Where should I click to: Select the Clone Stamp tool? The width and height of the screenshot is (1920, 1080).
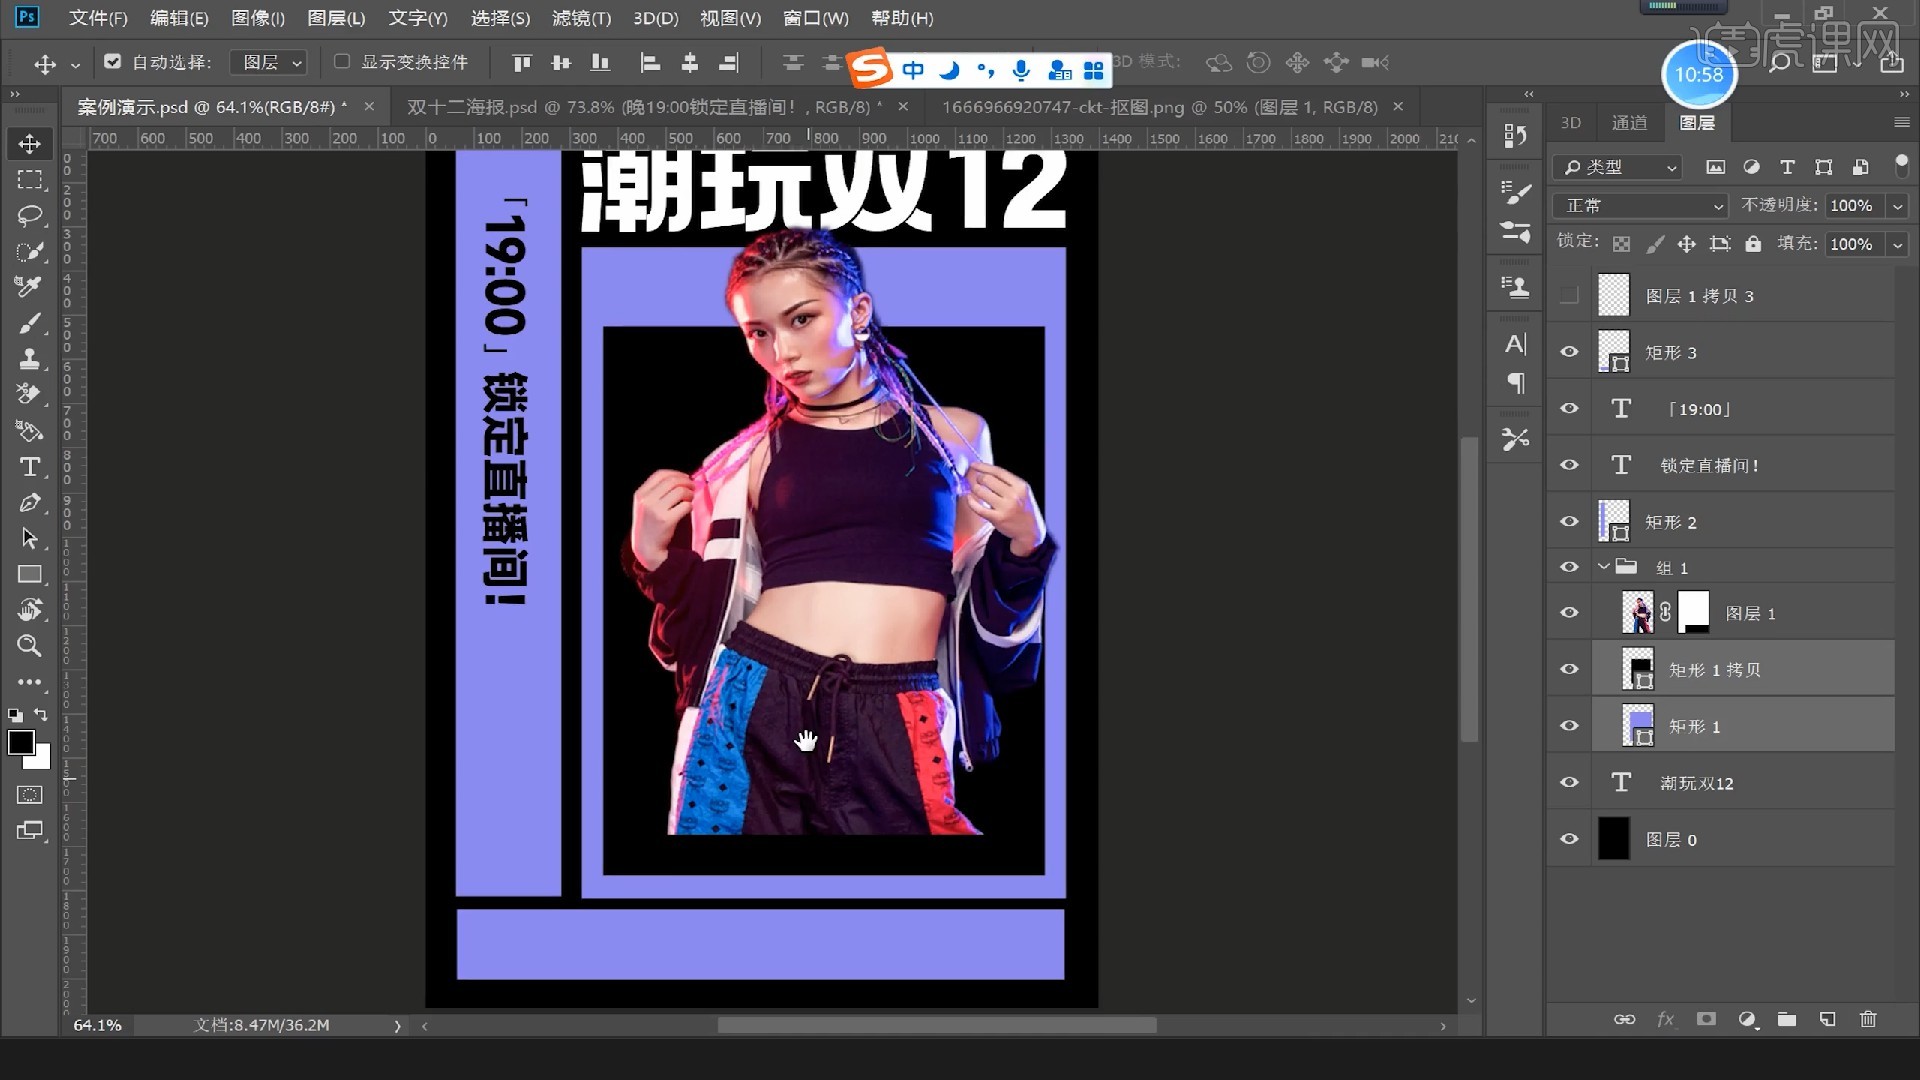29,359
